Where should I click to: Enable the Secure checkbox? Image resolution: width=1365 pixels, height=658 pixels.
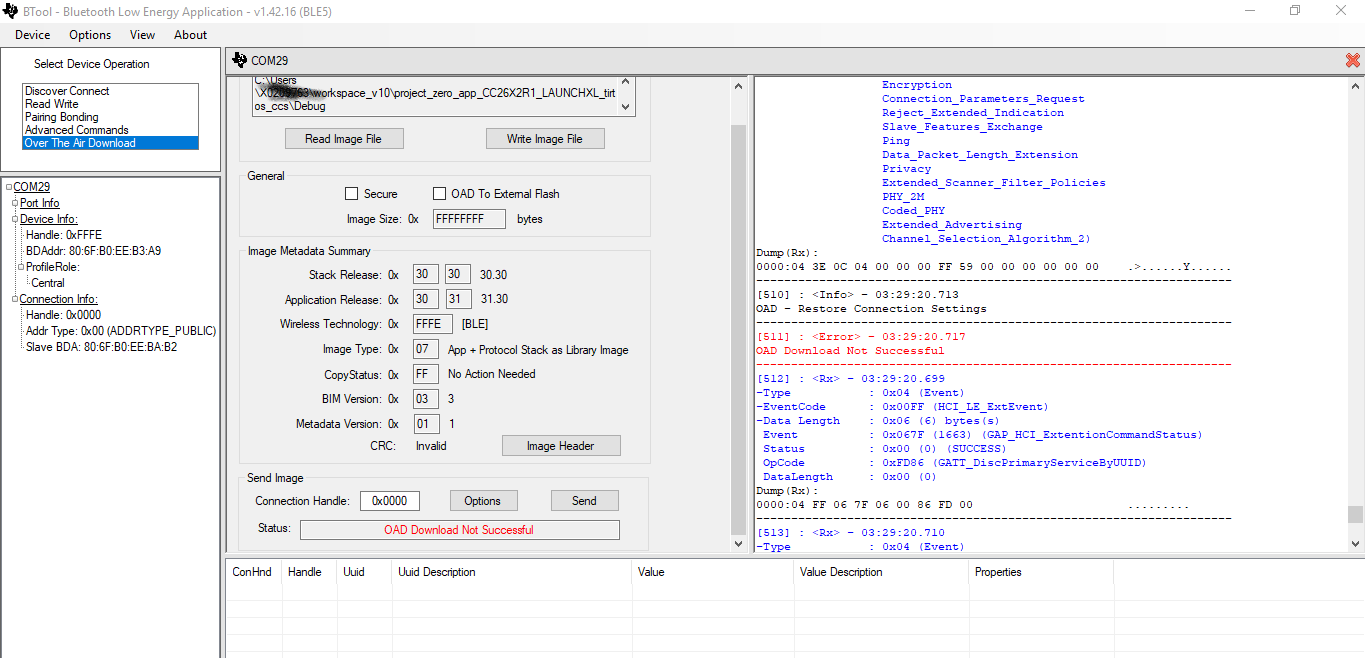351,194
